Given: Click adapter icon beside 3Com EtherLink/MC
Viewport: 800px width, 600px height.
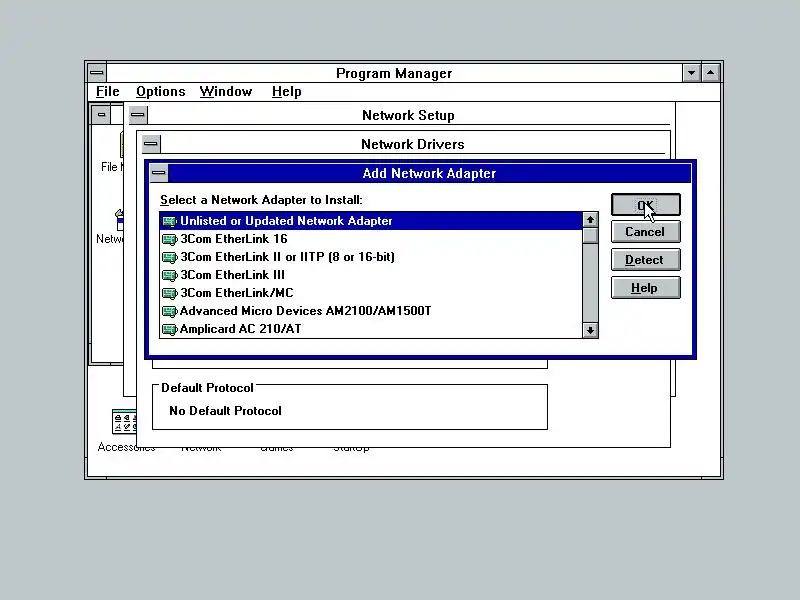Looking at the screenshot, I should (169, 293).
